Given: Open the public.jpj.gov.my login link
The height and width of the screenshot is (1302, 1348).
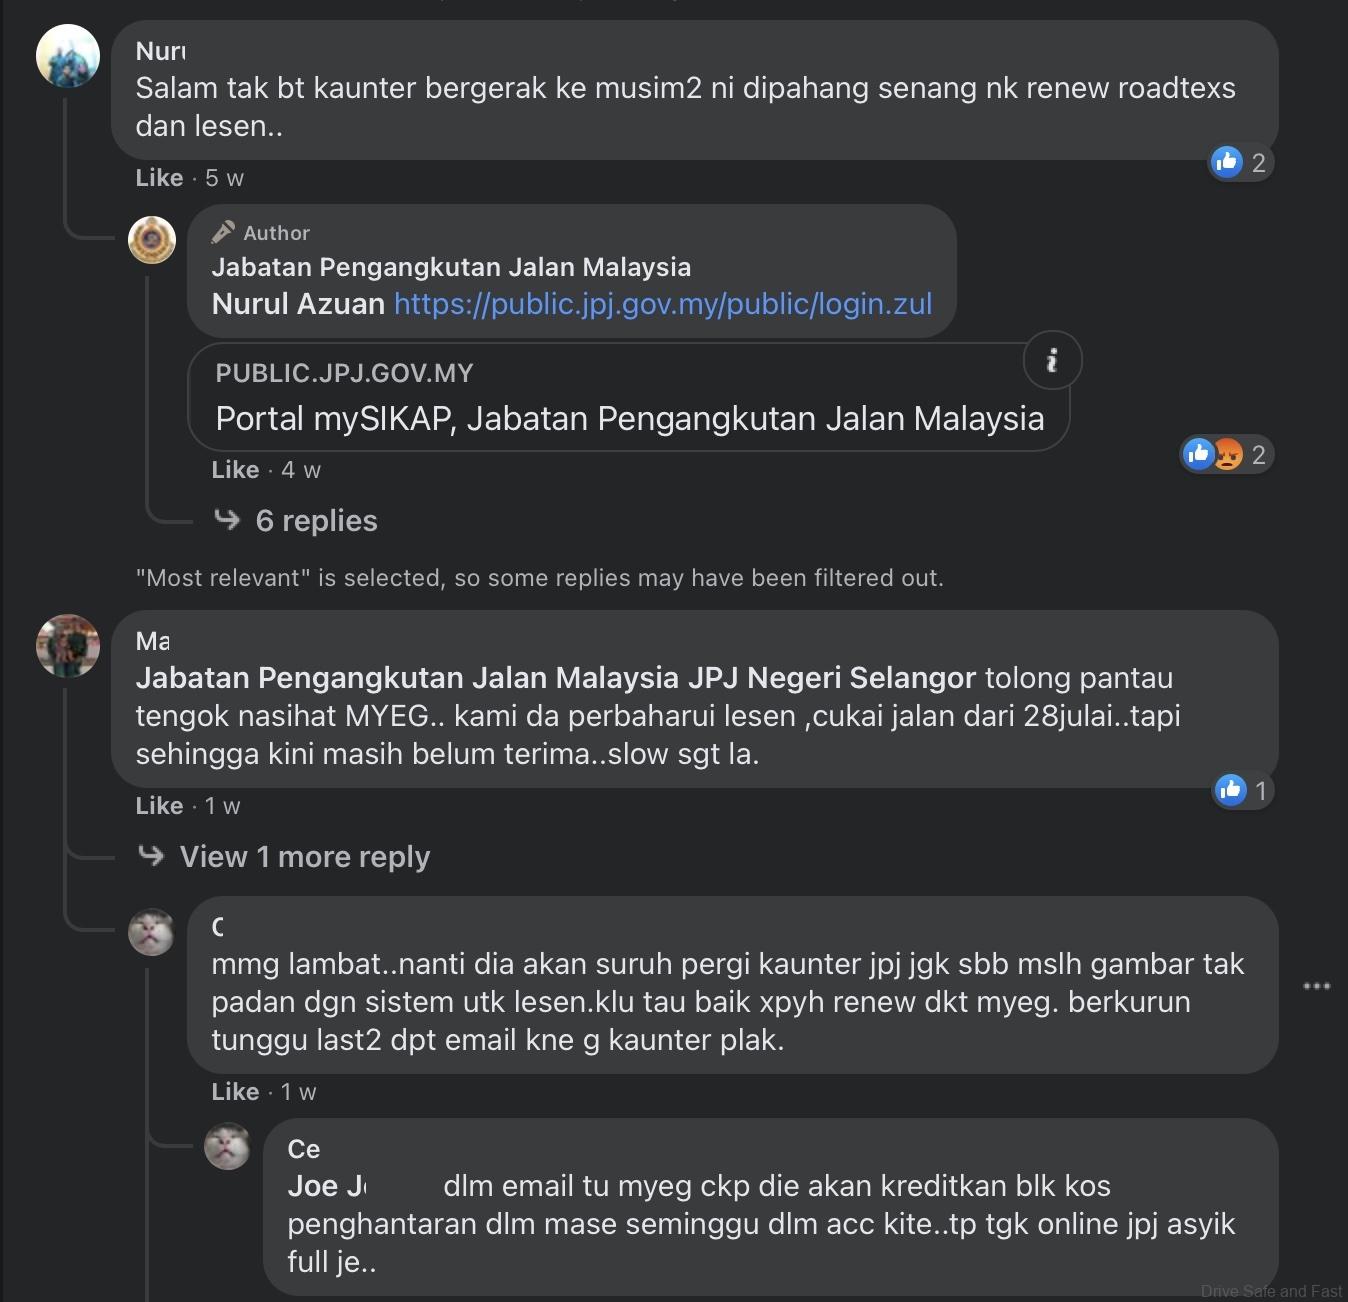Looking at the screenshot, I should 663,304.
